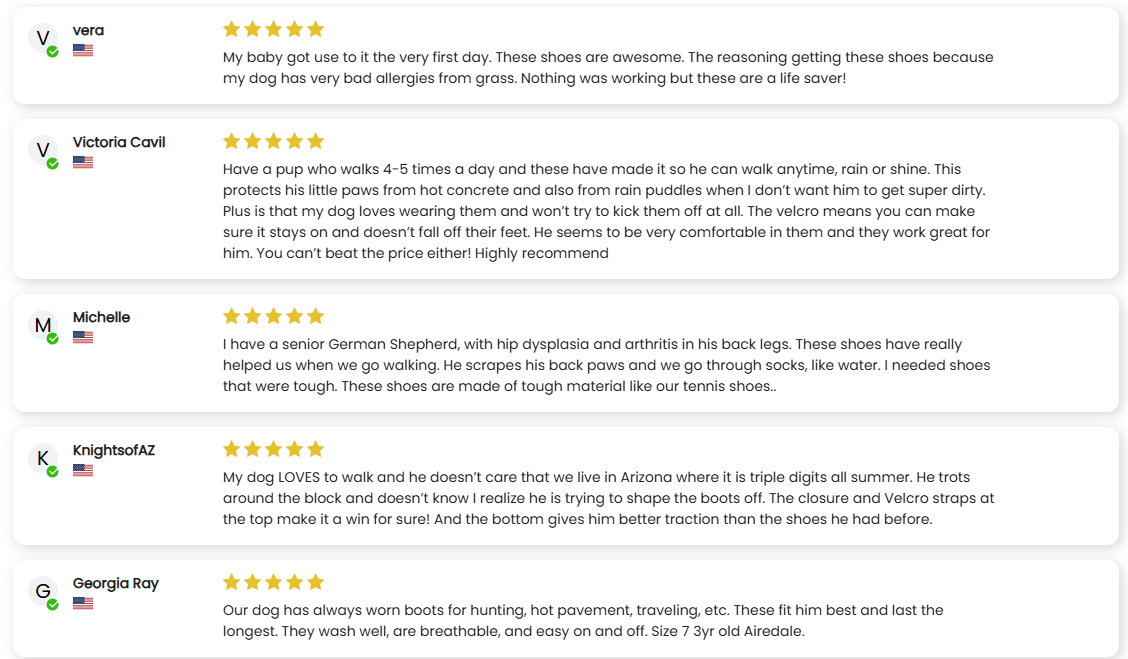This screenshot has height=659, width=1128.
Task: Click vera's avatar circle
Action: [43, 39]
